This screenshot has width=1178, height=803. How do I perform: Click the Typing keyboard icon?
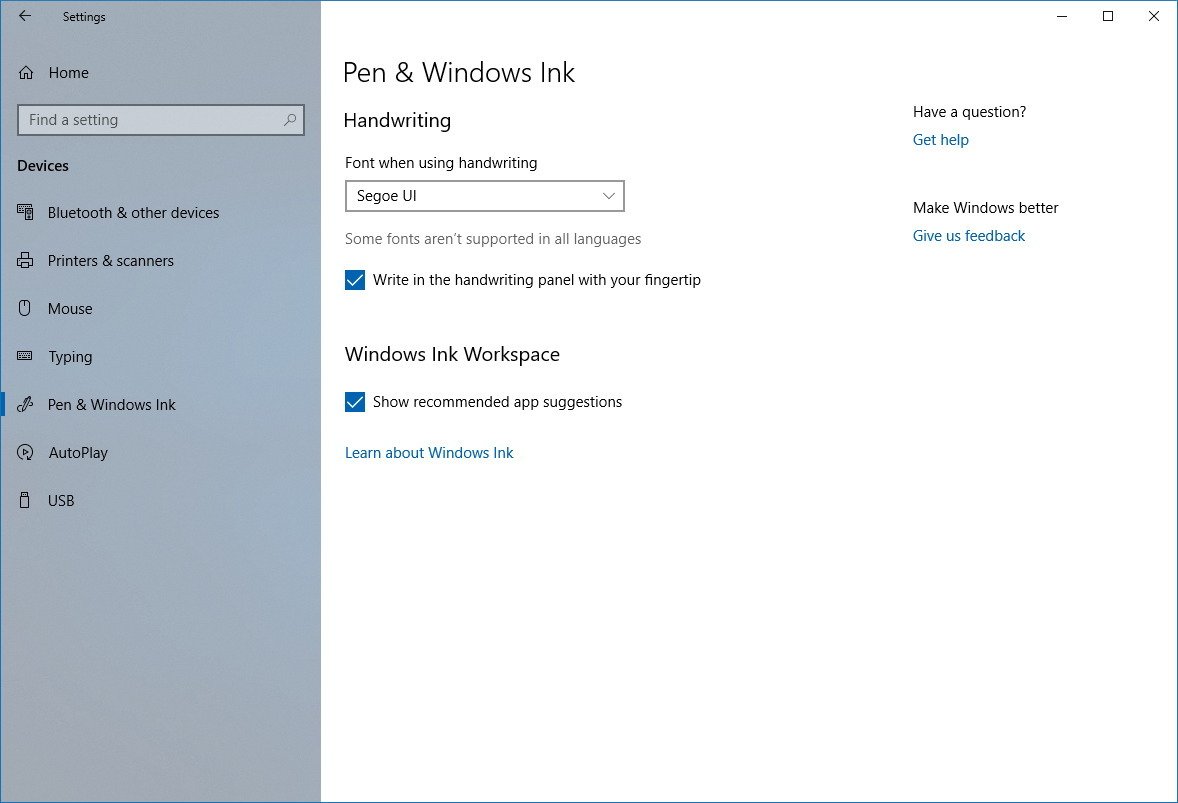coord(25,356)
